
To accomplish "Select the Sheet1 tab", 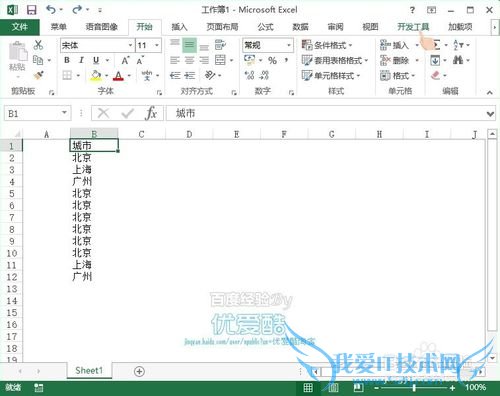I will 89,371.
